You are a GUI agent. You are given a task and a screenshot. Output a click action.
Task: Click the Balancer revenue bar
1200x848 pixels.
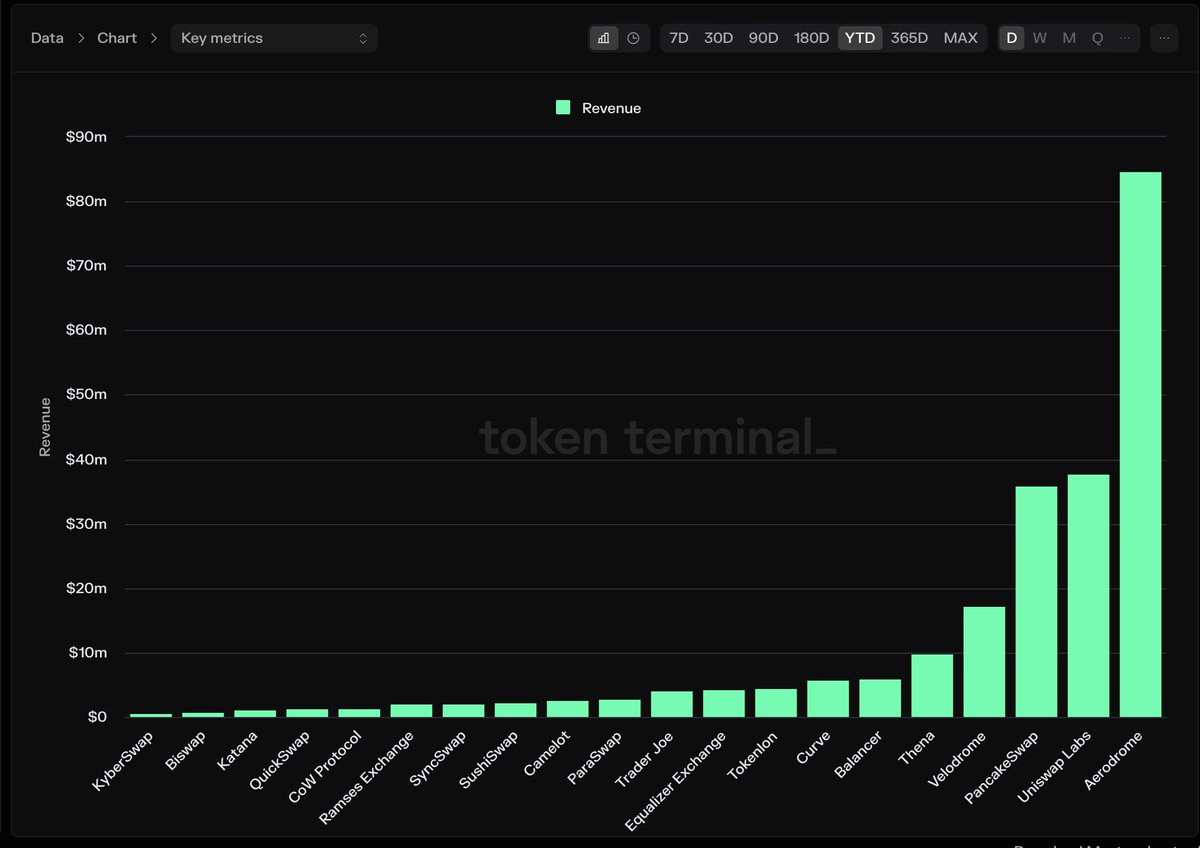[x=880, y=698]
